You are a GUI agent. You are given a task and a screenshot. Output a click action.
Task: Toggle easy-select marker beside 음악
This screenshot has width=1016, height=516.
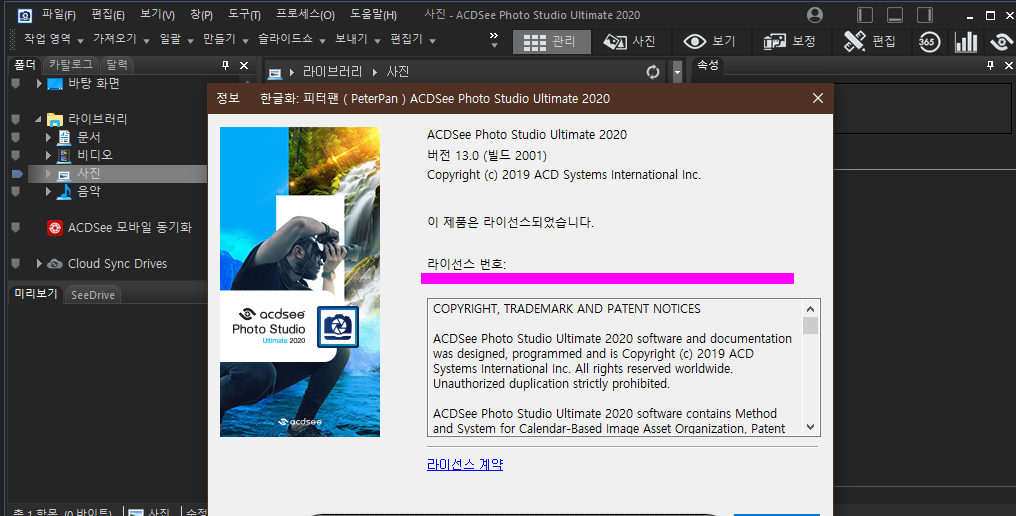coord(16,192)
